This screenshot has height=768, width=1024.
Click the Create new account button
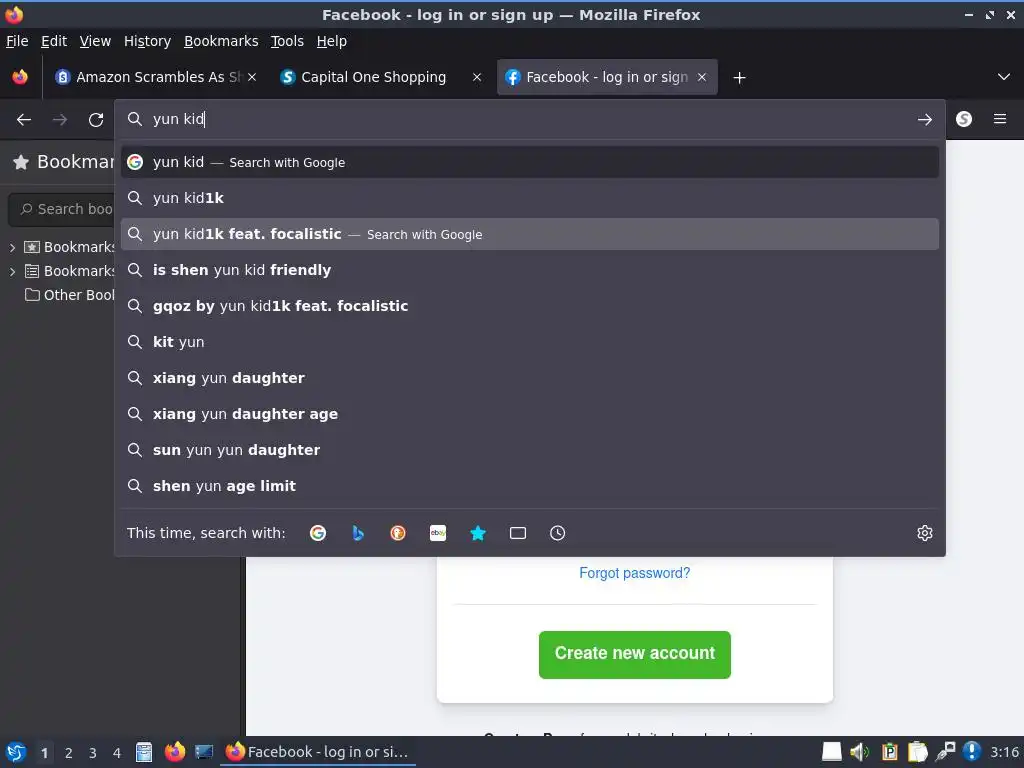(634, 654)
